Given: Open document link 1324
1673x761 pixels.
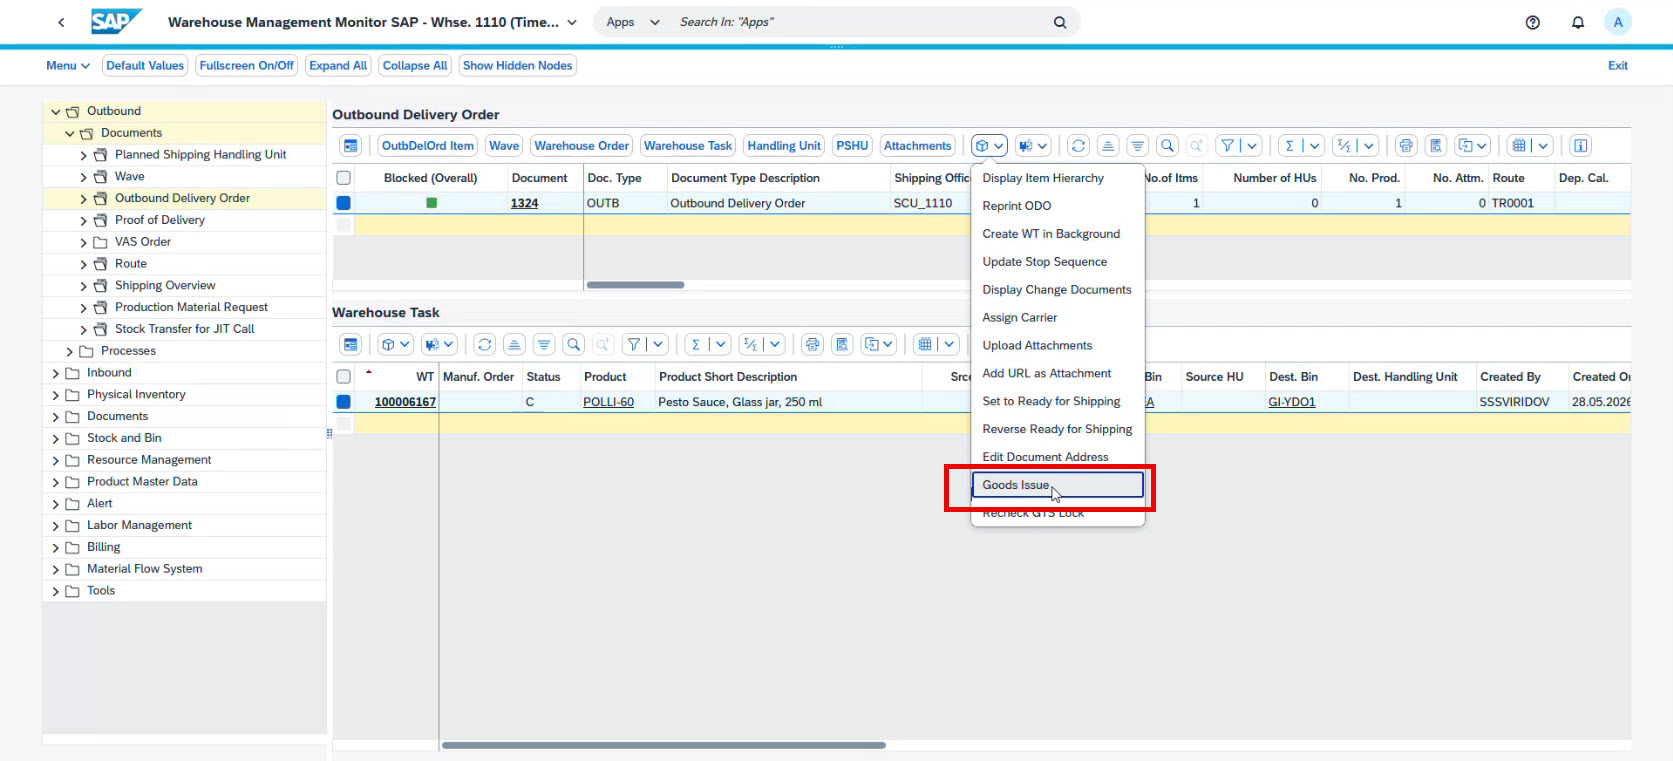Looking at the screenshot, I should [x=524, y=203].
